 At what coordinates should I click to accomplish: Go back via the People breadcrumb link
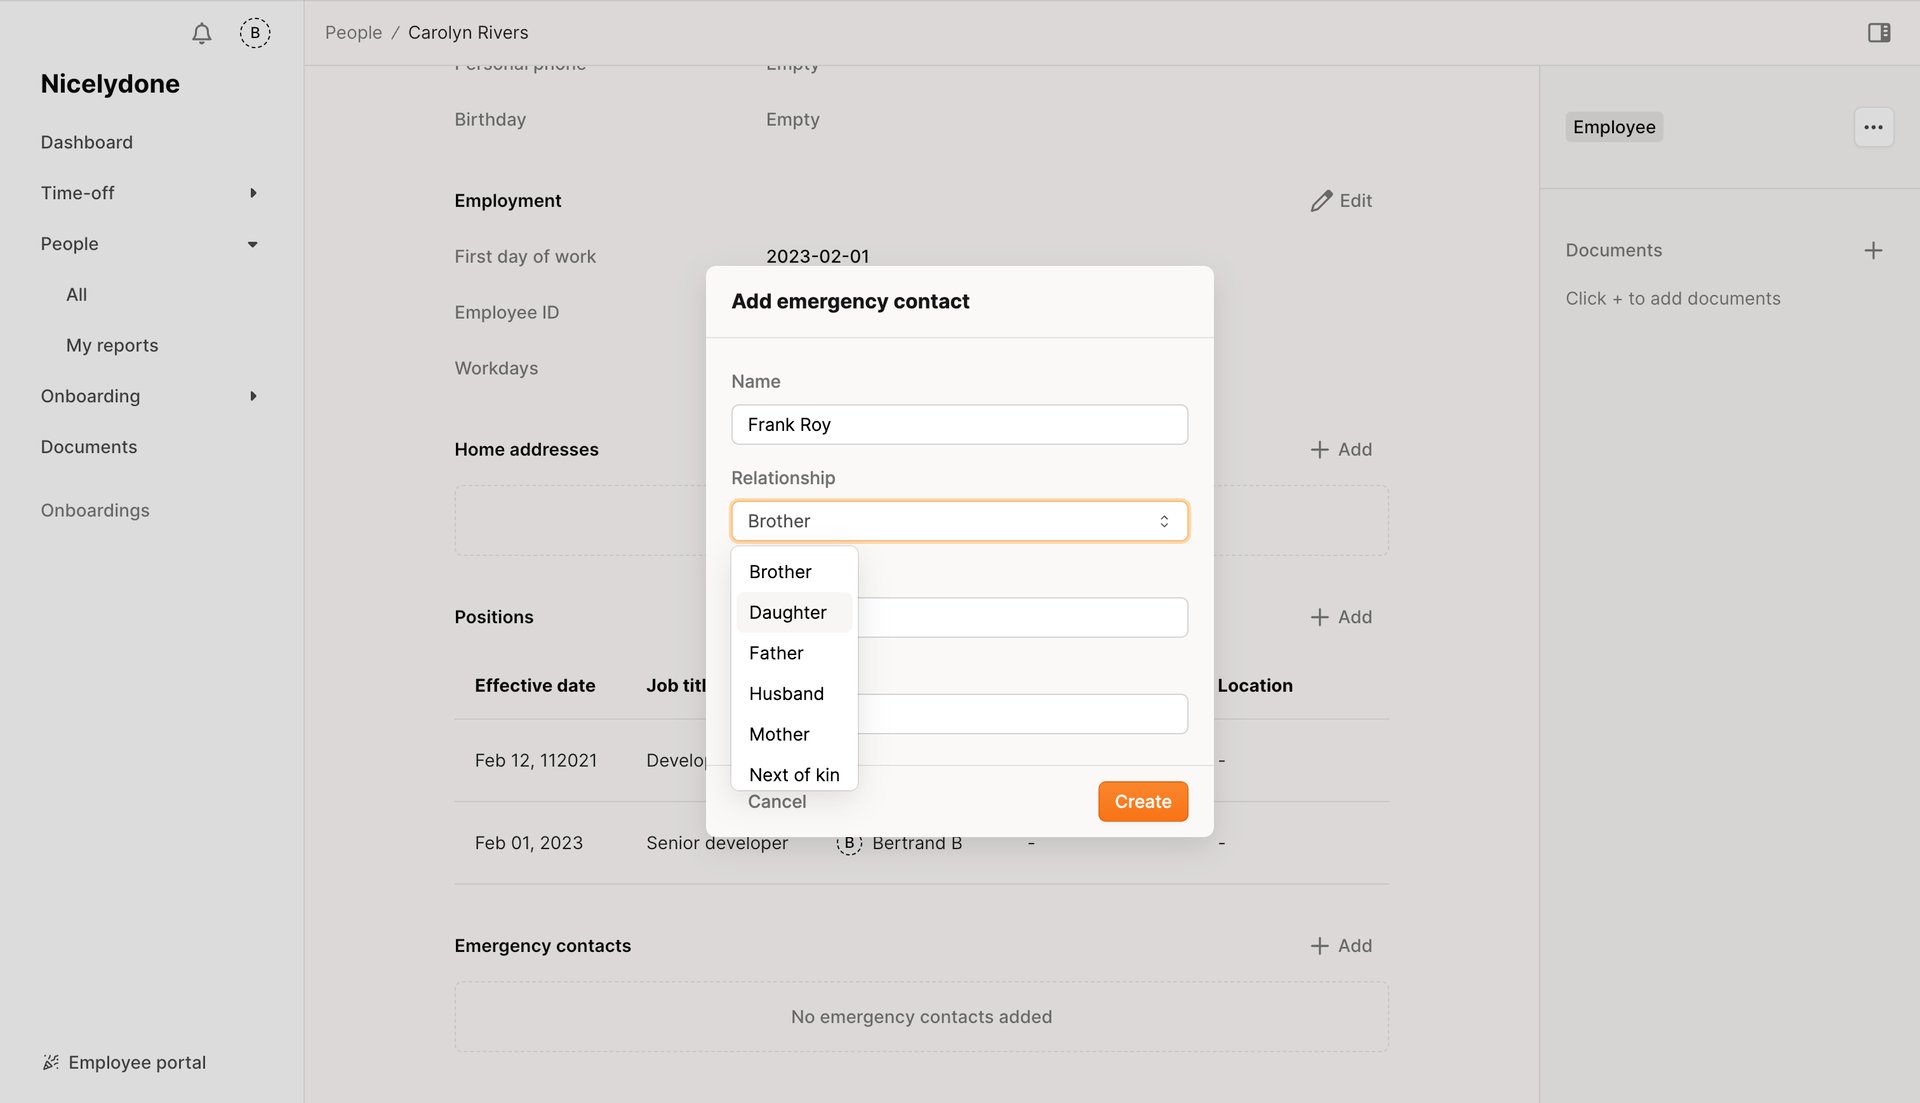(352, 32)
